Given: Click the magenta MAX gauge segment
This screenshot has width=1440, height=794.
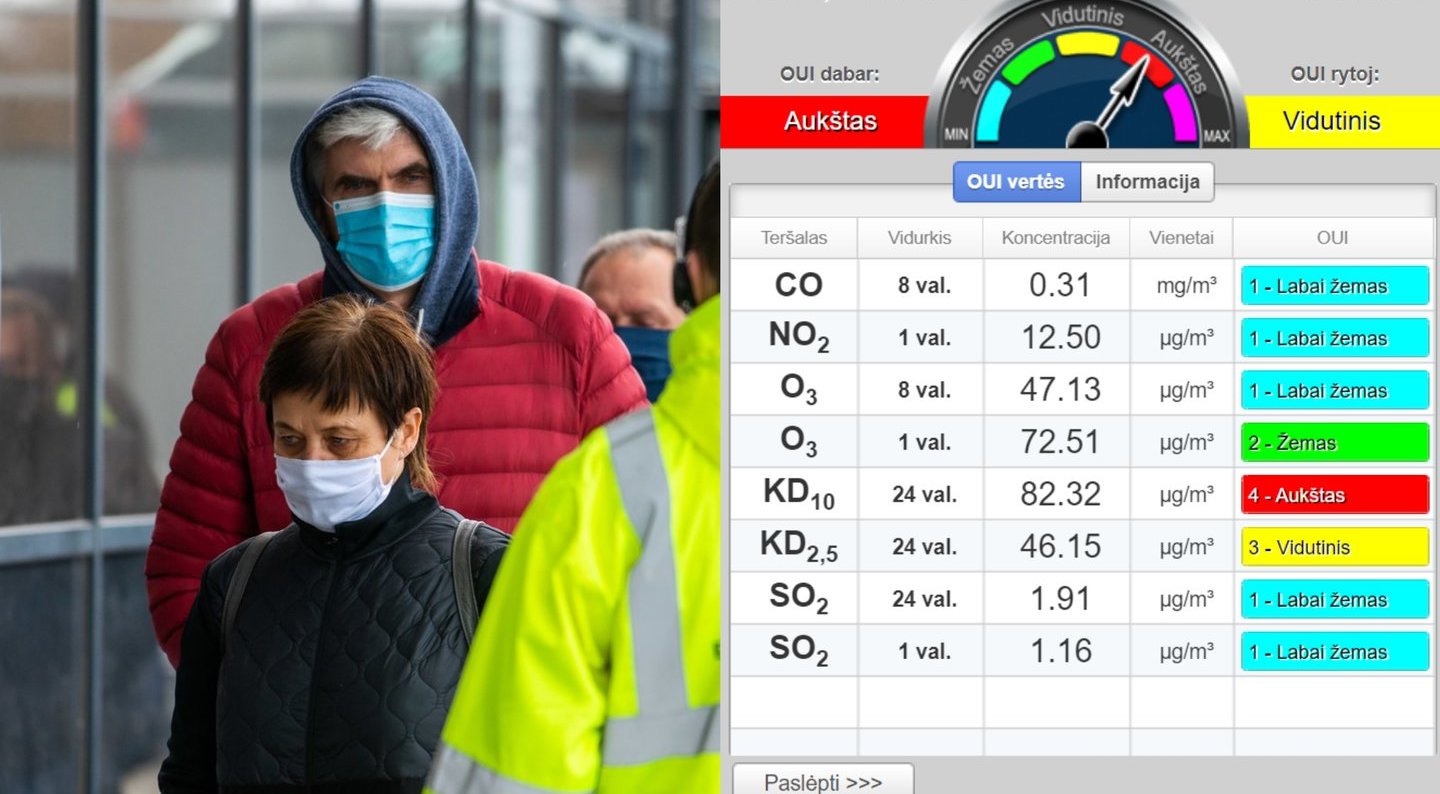Looking at the screenshot, I should [1181, 112].
